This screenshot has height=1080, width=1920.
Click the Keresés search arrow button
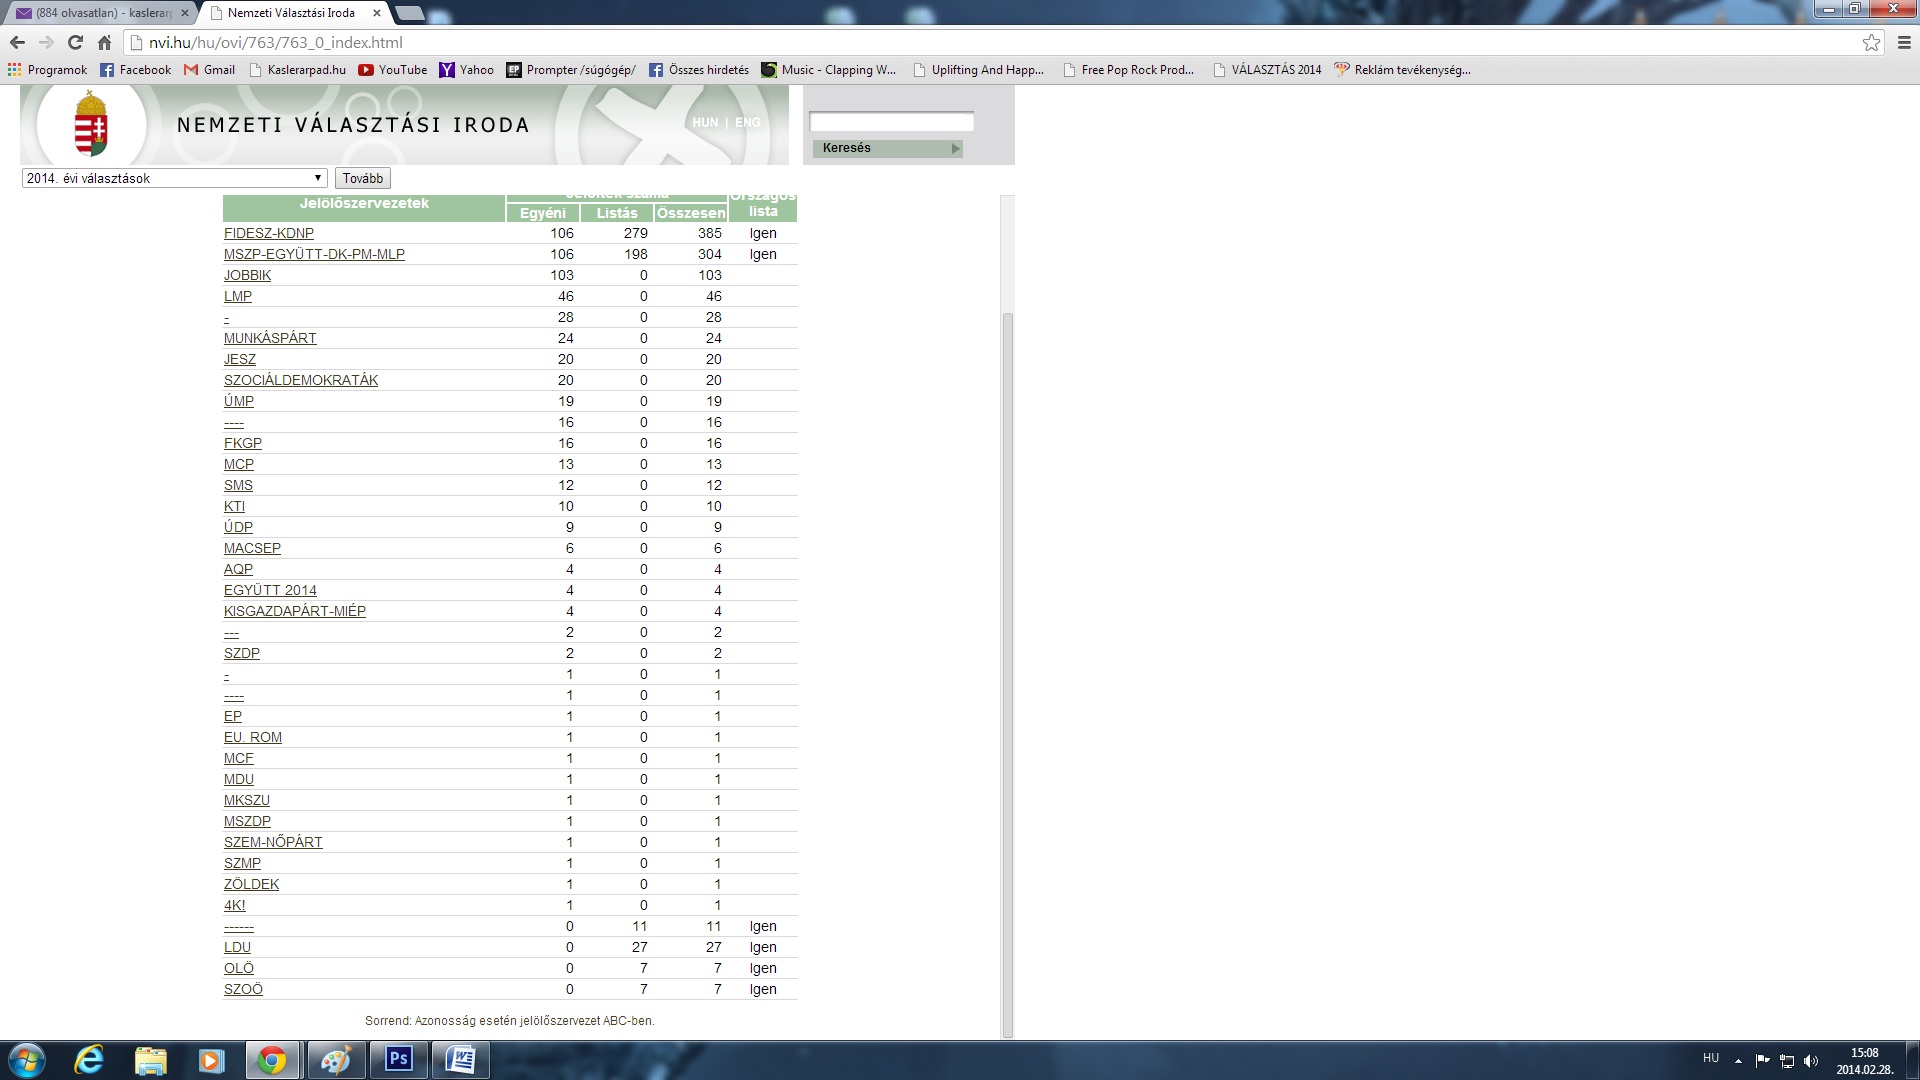955,148
